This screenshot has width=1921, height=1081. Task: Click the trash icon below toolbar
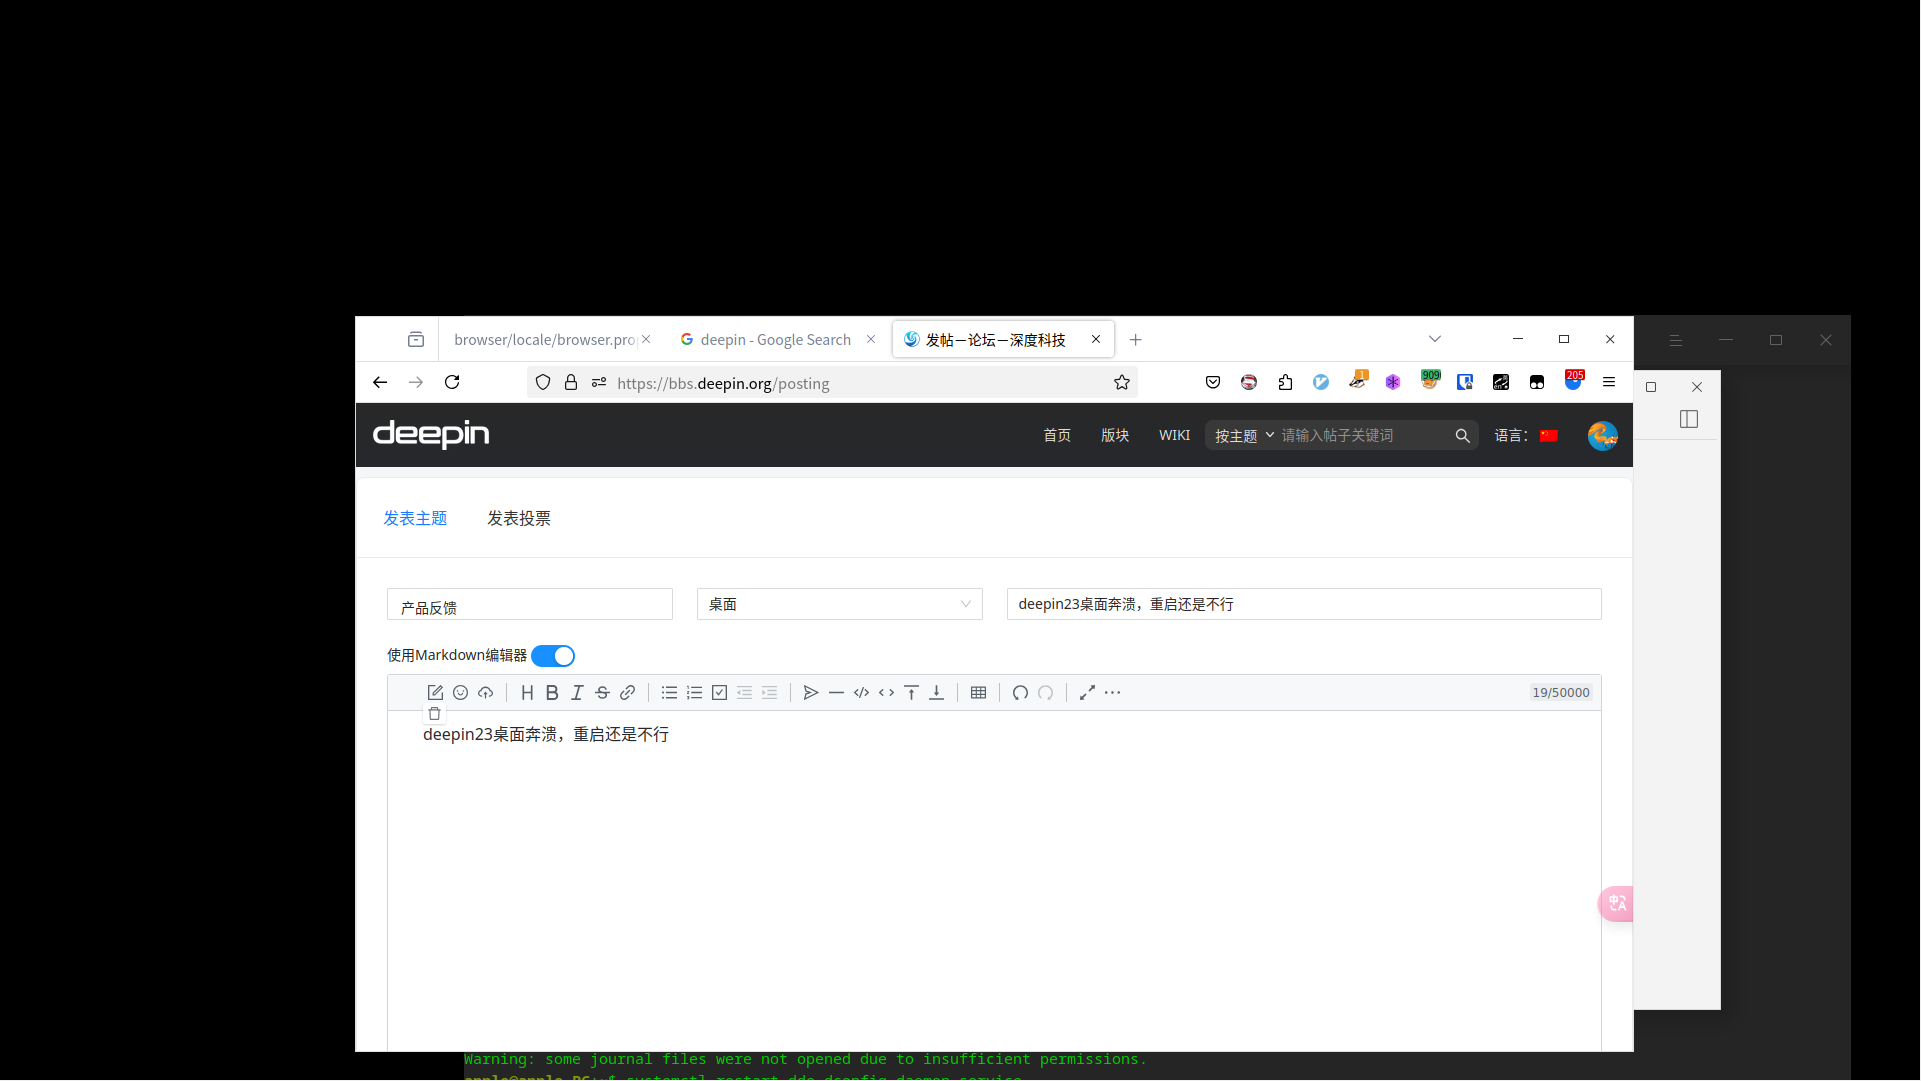[x=434, y=714]
